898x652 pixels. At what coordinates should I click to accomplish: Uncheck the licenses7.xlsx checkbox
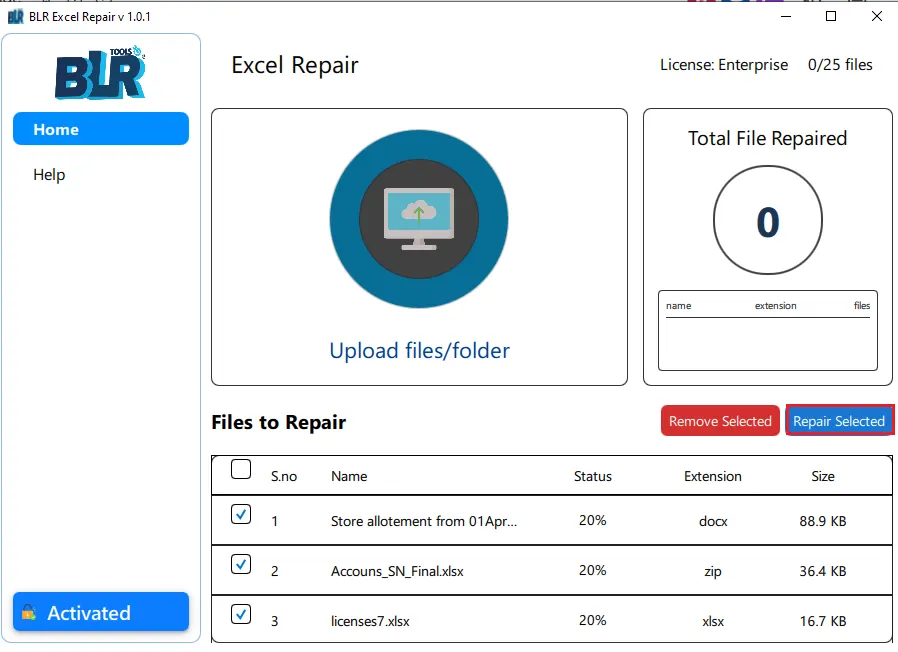240,614
